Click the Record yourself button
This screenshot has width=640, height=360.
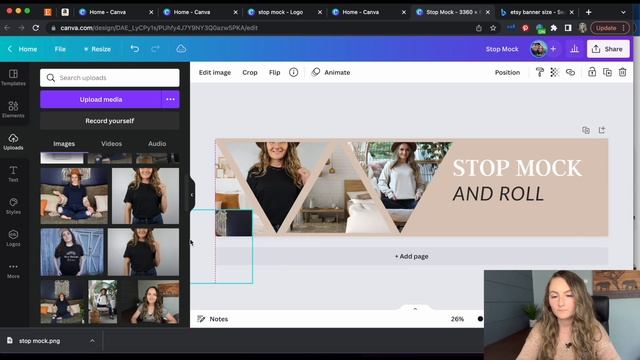109,121
